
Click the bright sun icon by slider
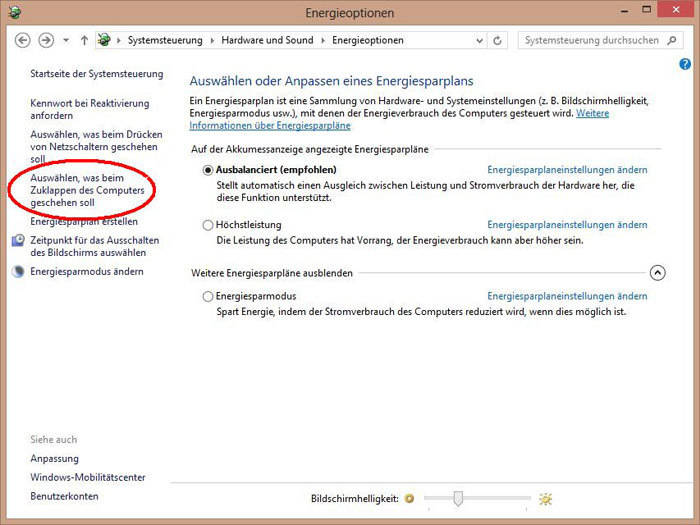(545, 499)
